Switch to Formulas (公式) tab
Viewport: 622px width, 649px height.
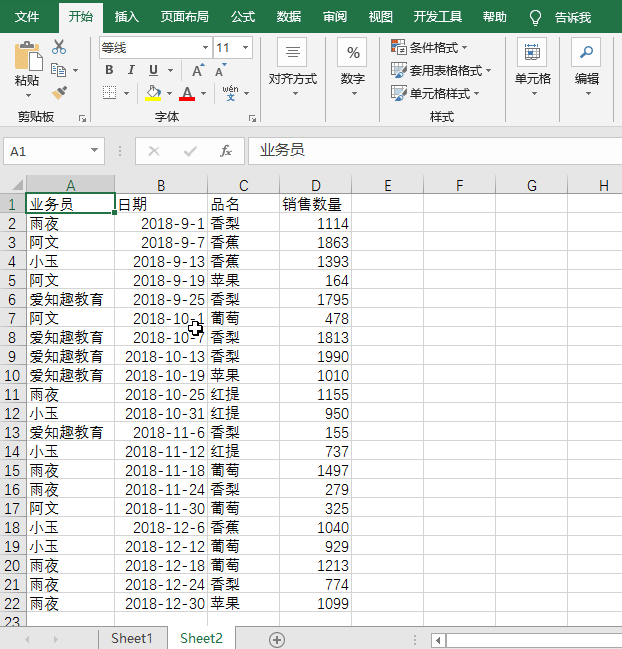tap(243, 17)
